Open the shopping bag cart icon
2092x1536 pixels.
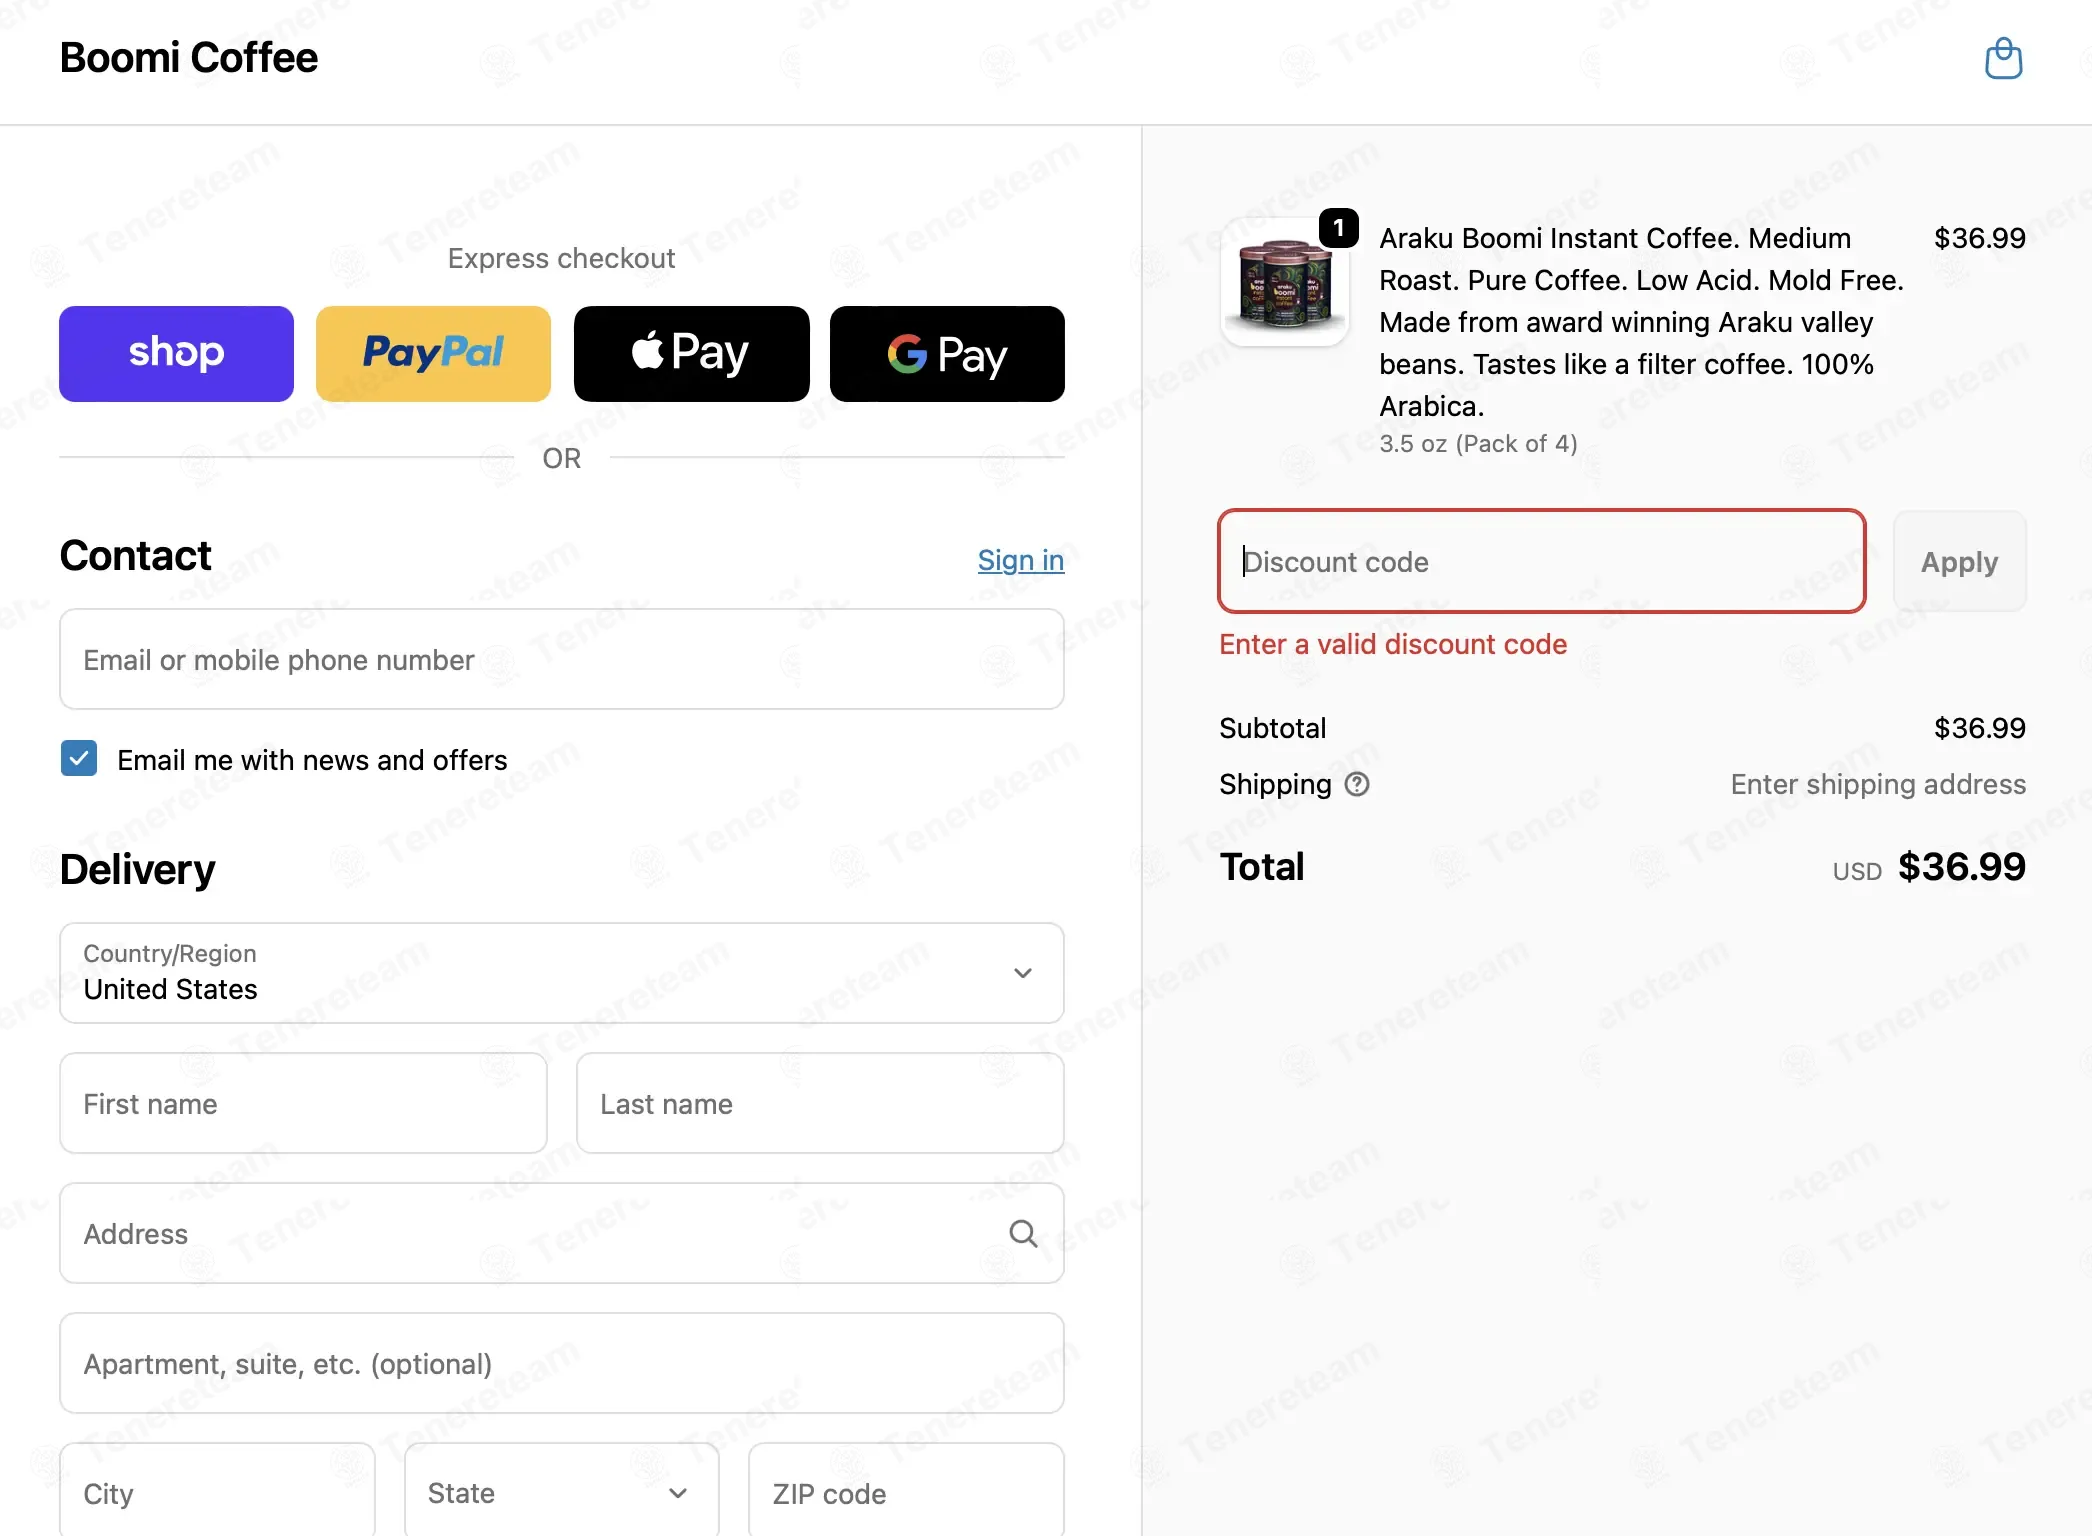coord(2003,58)
